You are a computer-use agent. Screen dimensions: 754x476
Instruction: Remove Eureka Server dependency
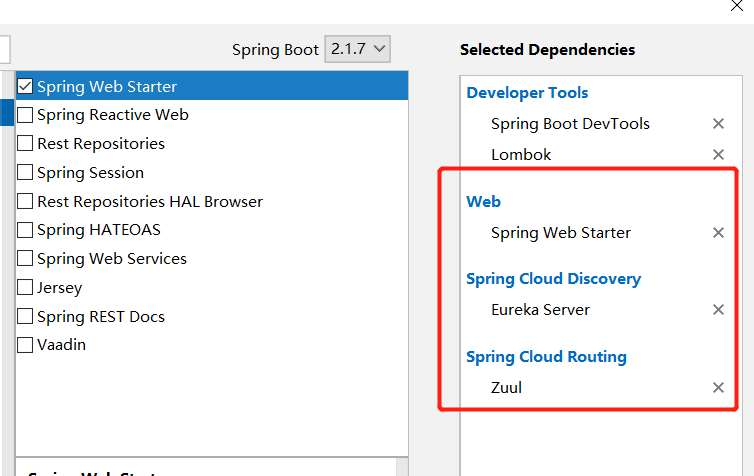[718, 310]
